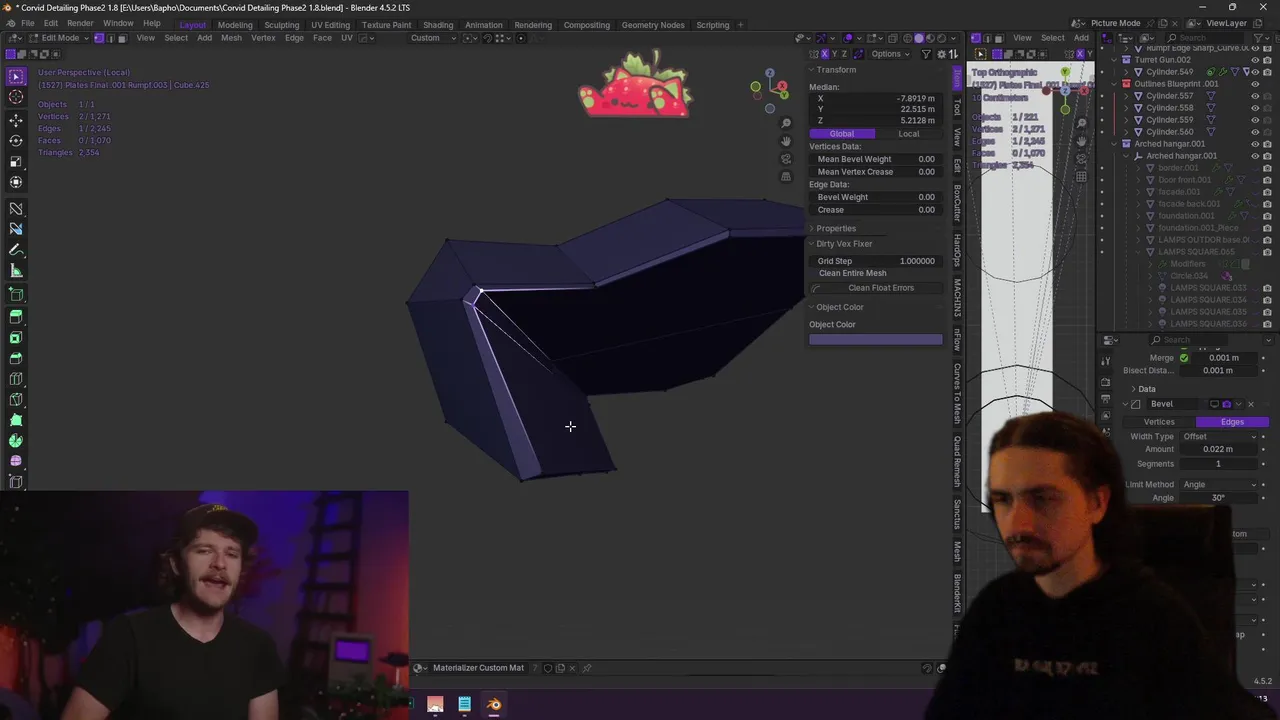This screenshot has width=1280, height=720.
Task: Click Clean Entire Mesh
Action: [x=852, y=273]
